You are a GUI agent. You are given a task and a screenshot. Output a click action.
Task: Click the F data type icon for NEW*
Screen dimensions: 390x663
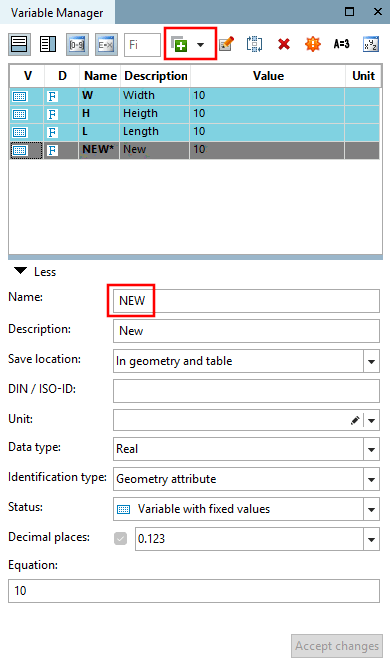[52, 150]
